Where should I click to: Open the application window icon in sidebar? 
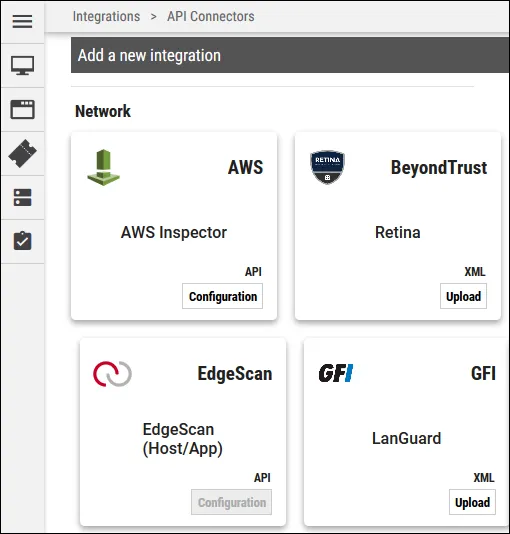(x=22, y=109)
